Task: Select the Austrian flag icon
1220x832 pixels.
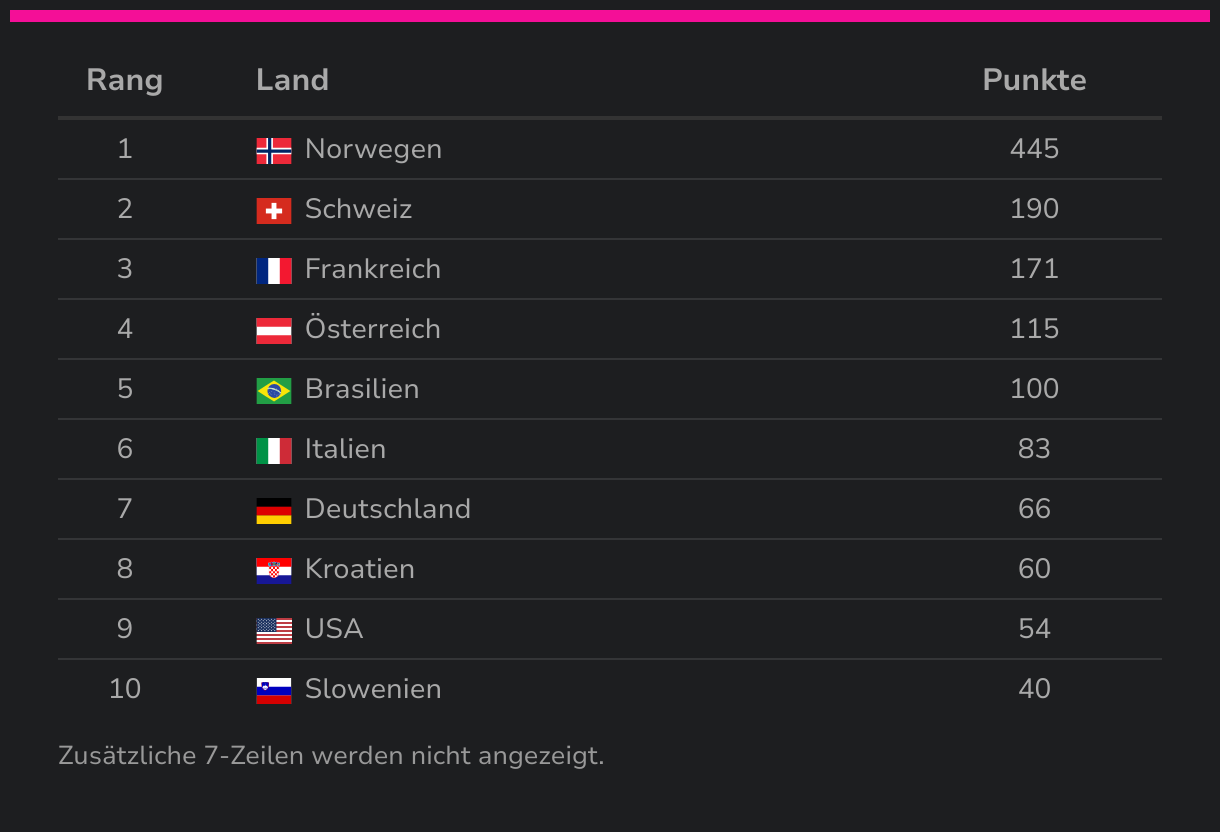Action: coord(273,330)
